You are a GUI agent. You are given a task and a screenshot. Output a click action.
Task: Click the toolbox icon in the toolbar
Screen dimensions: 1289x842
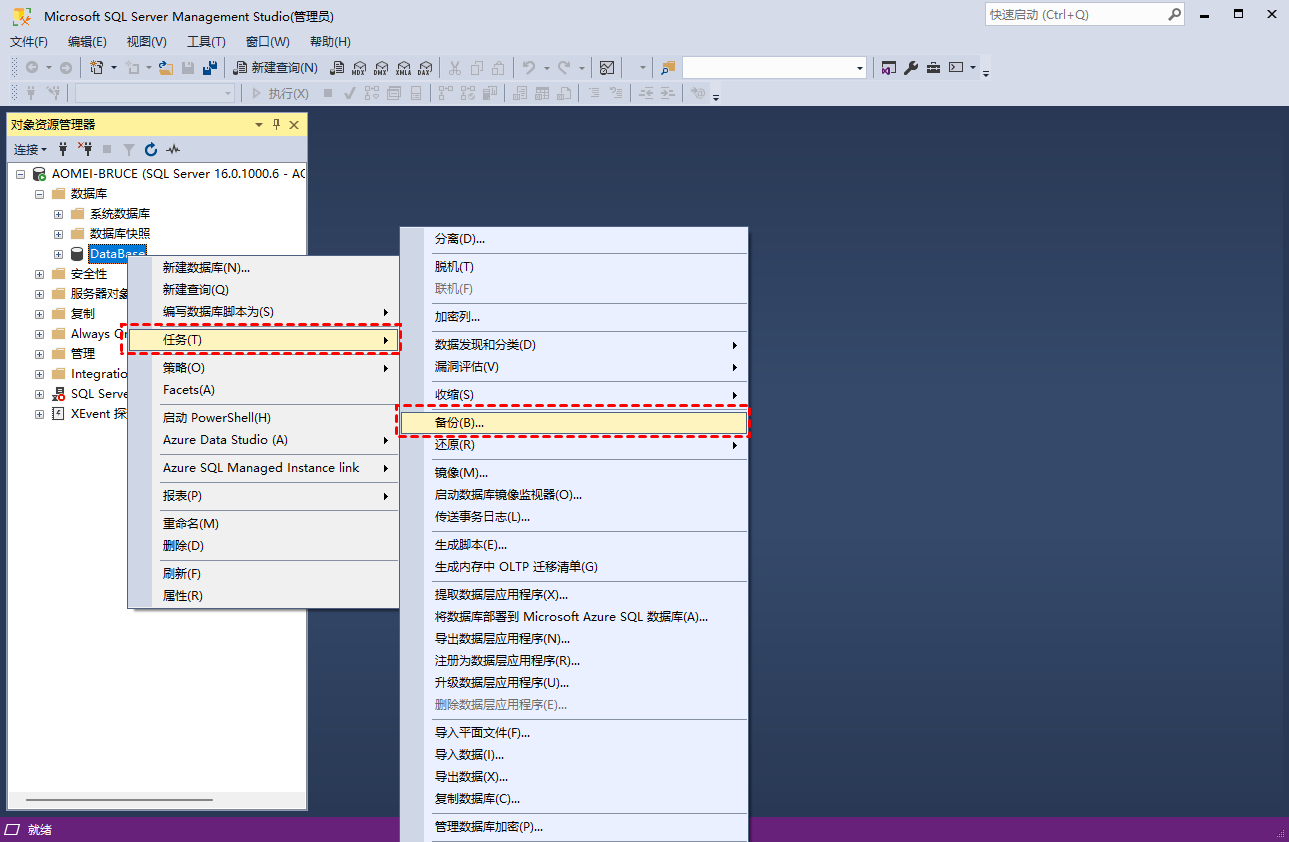(x=933, y=68)
